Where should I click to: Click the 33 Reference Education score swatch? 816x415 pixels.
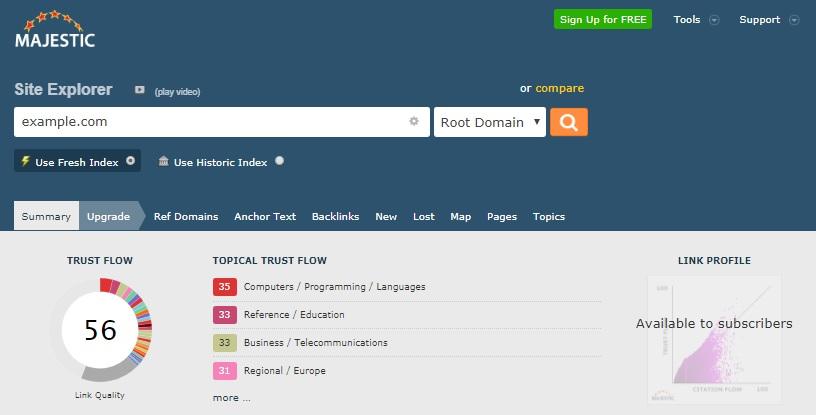[224, 315]
